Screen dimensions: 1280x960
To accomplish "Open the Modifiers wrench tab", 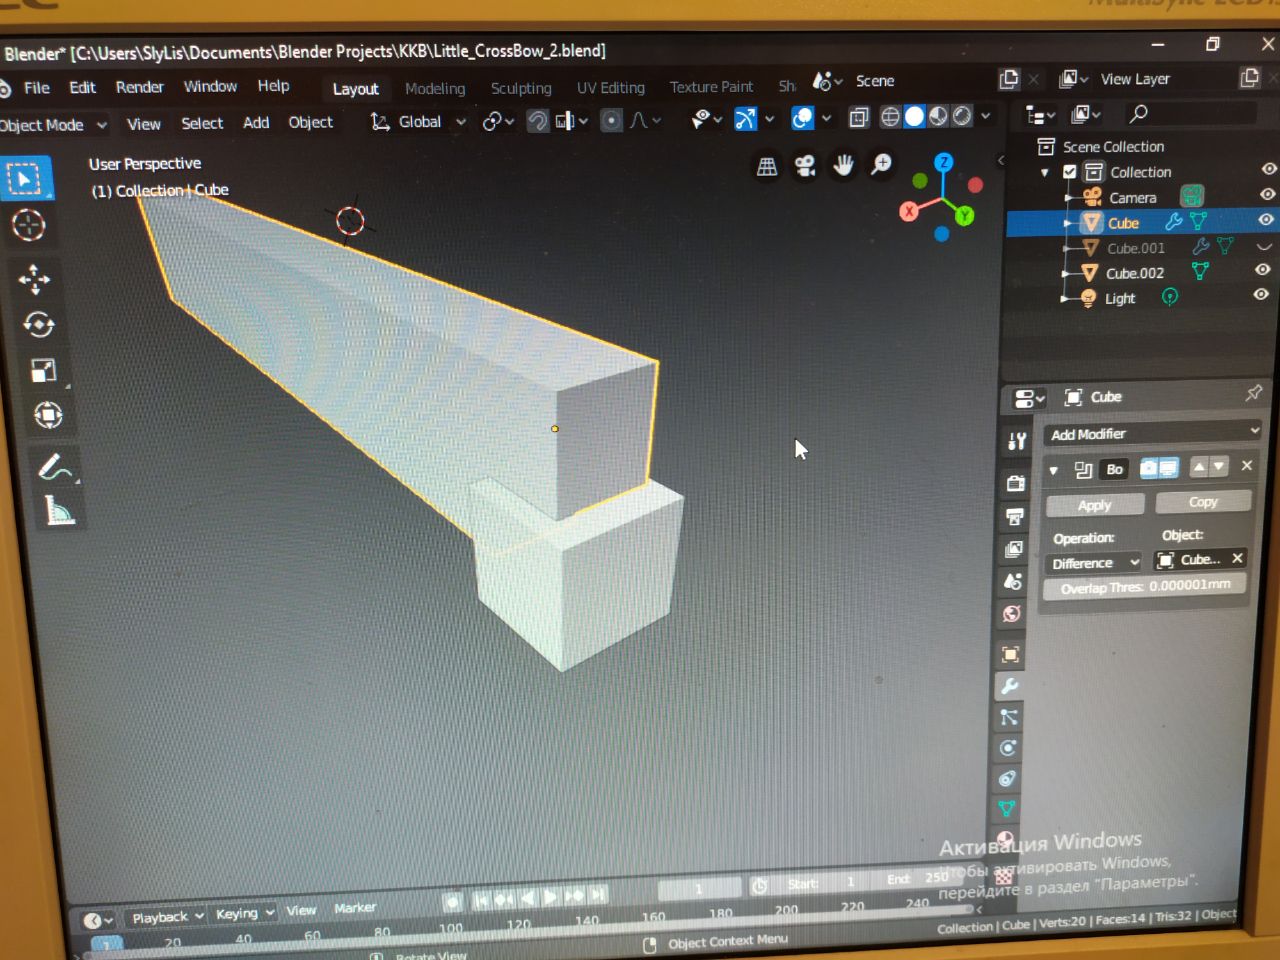I will click(x=1009, y=686).
